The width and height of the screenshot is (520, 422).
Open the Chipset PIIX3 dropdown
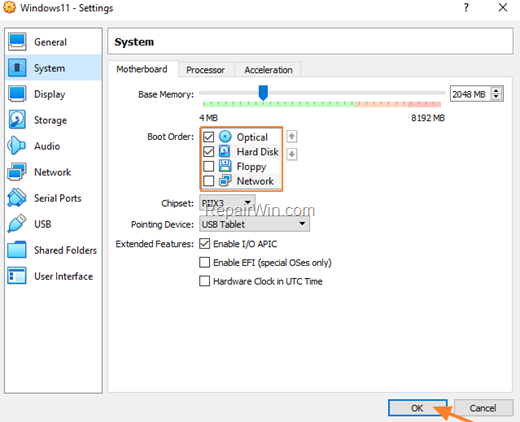click(227, 203)
